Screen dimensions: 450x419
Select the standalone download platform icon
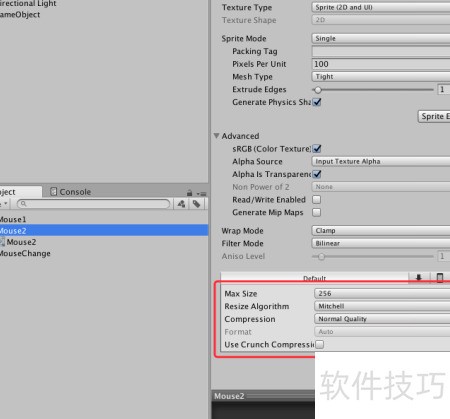coord(419,278)
